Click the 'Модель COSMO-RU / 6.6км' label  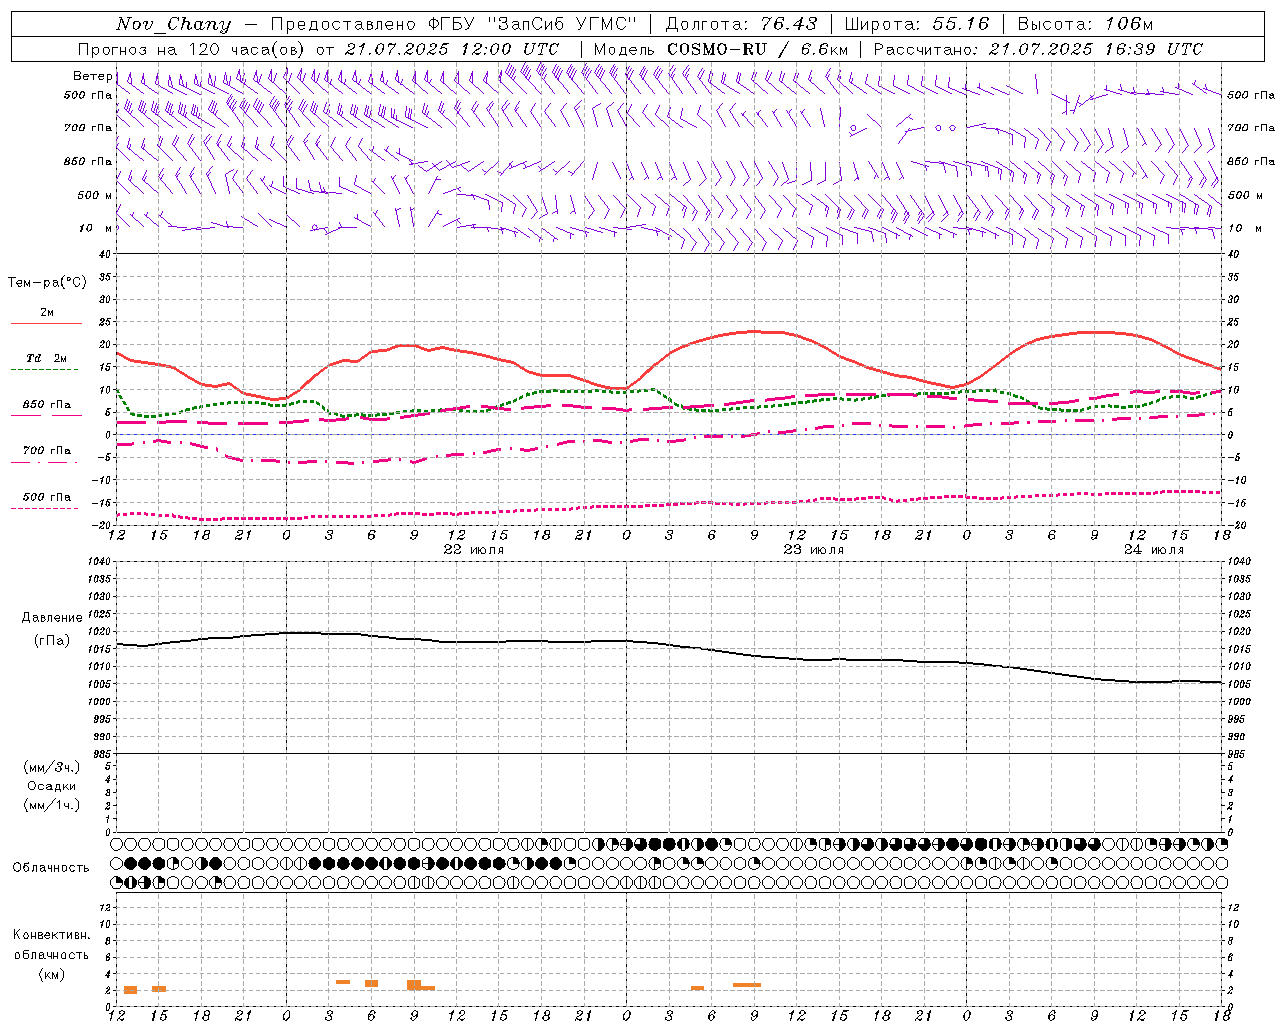720,49
